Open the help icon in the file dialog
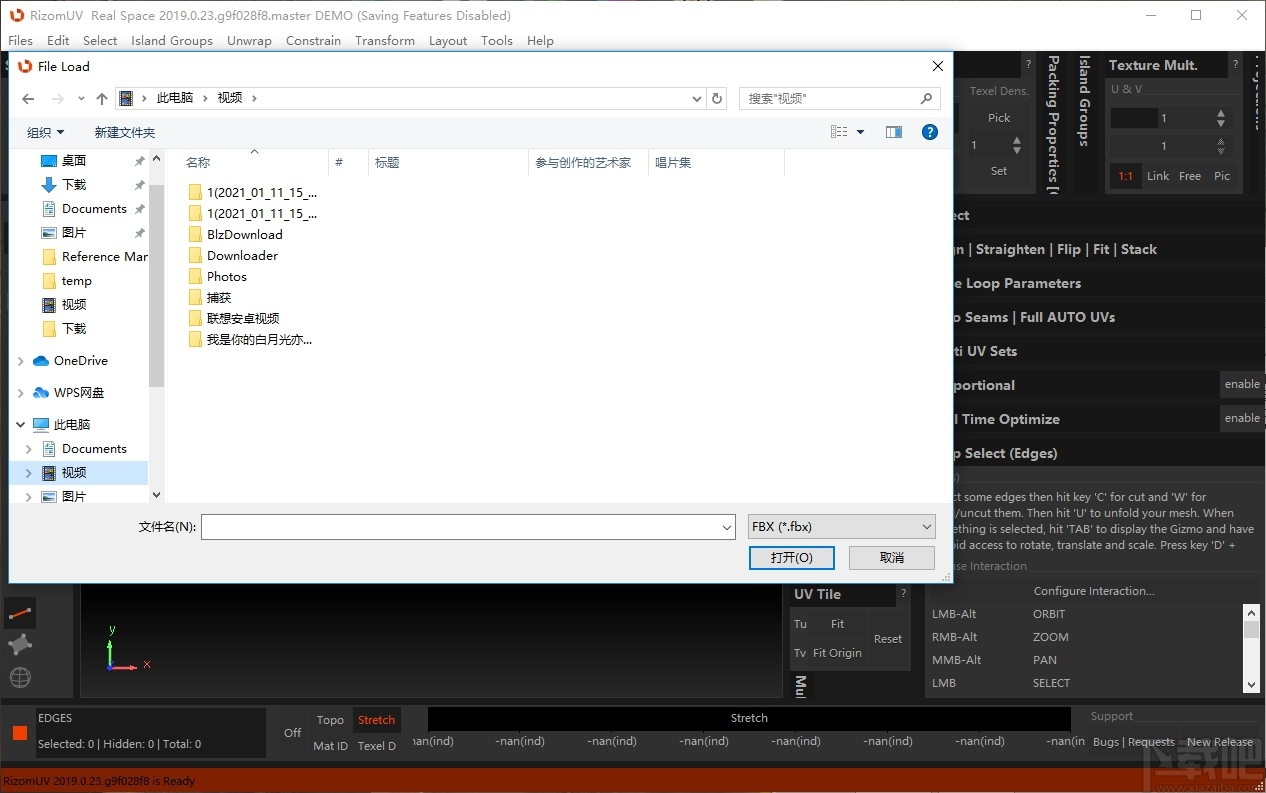 tap(929, 131)
